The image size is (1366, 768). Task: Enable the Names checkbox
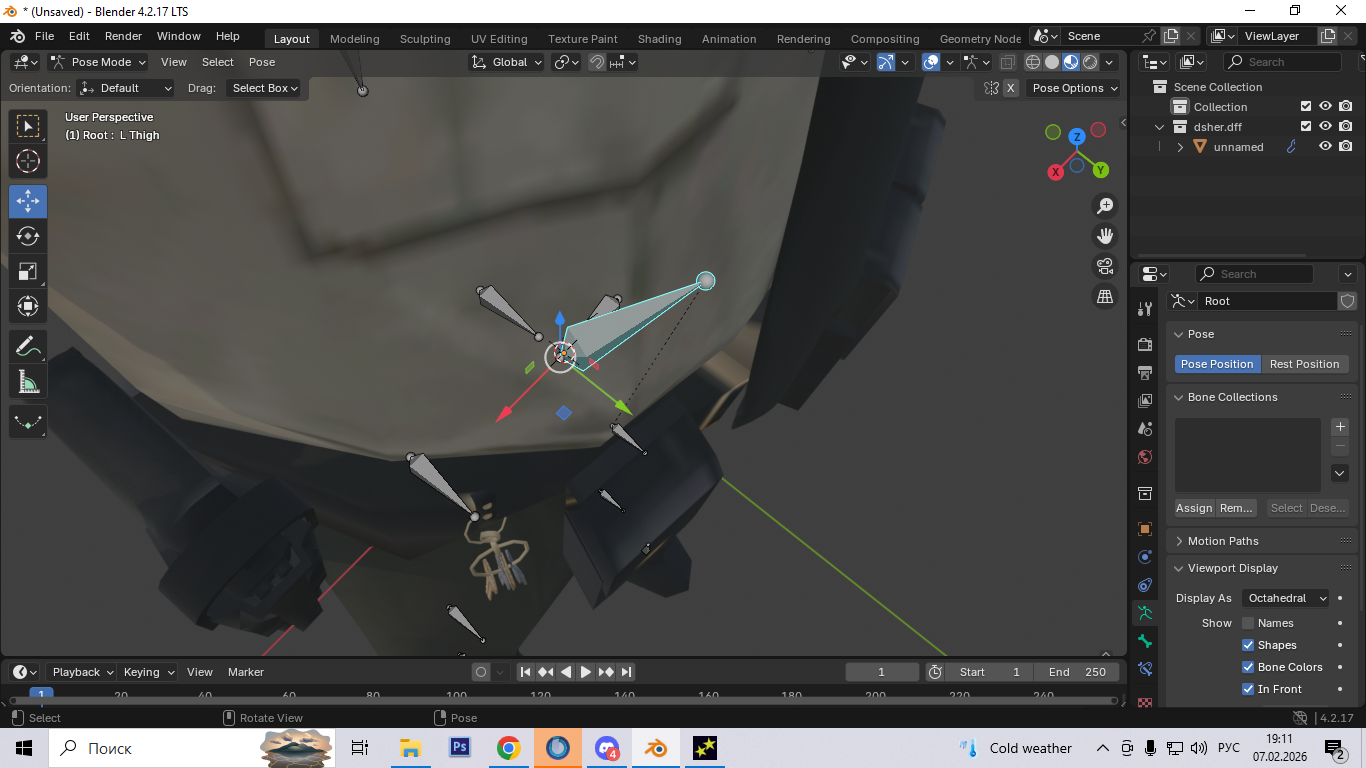1248,623
